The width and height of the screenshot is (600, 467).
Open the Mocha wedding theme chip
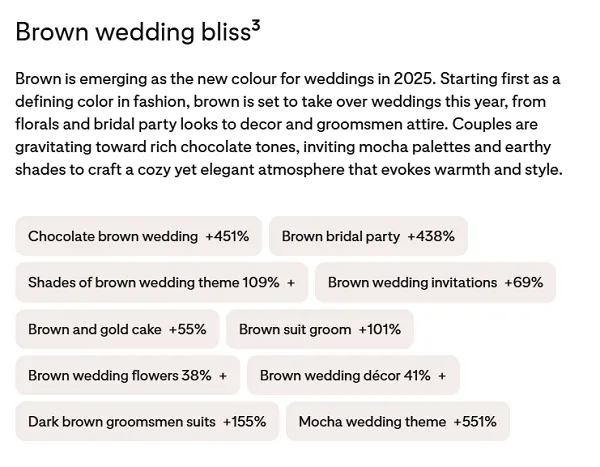tap(397, 422)
